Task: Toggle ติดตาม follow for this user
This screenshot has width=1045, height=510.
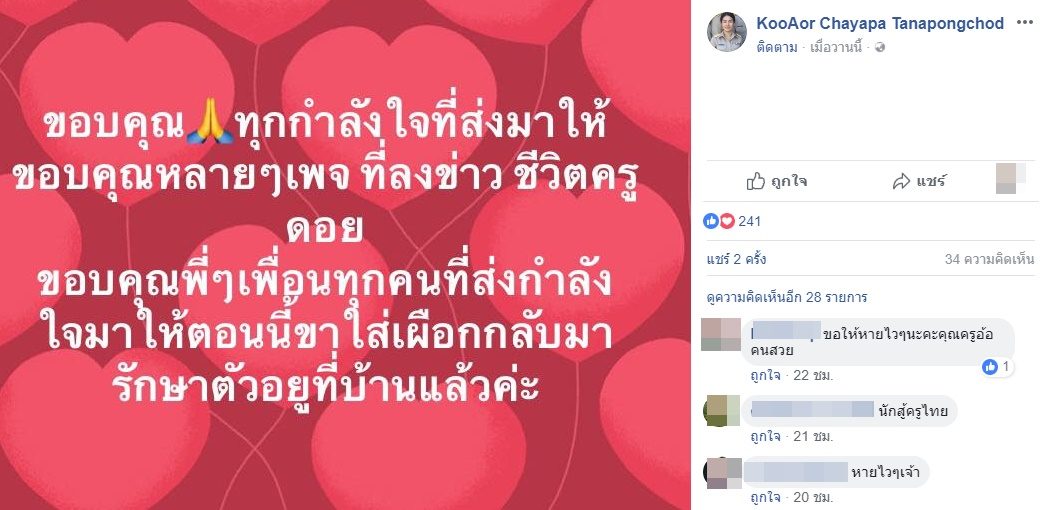Action: 776,47
